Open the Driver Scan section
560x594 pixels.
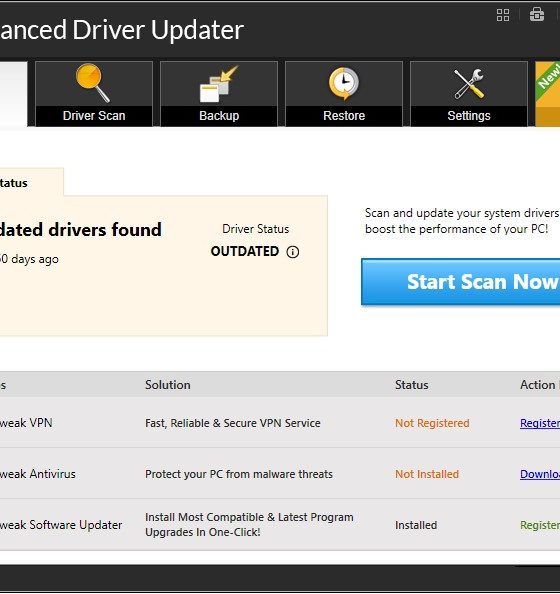pyautogui.click(x=94, y=94)
